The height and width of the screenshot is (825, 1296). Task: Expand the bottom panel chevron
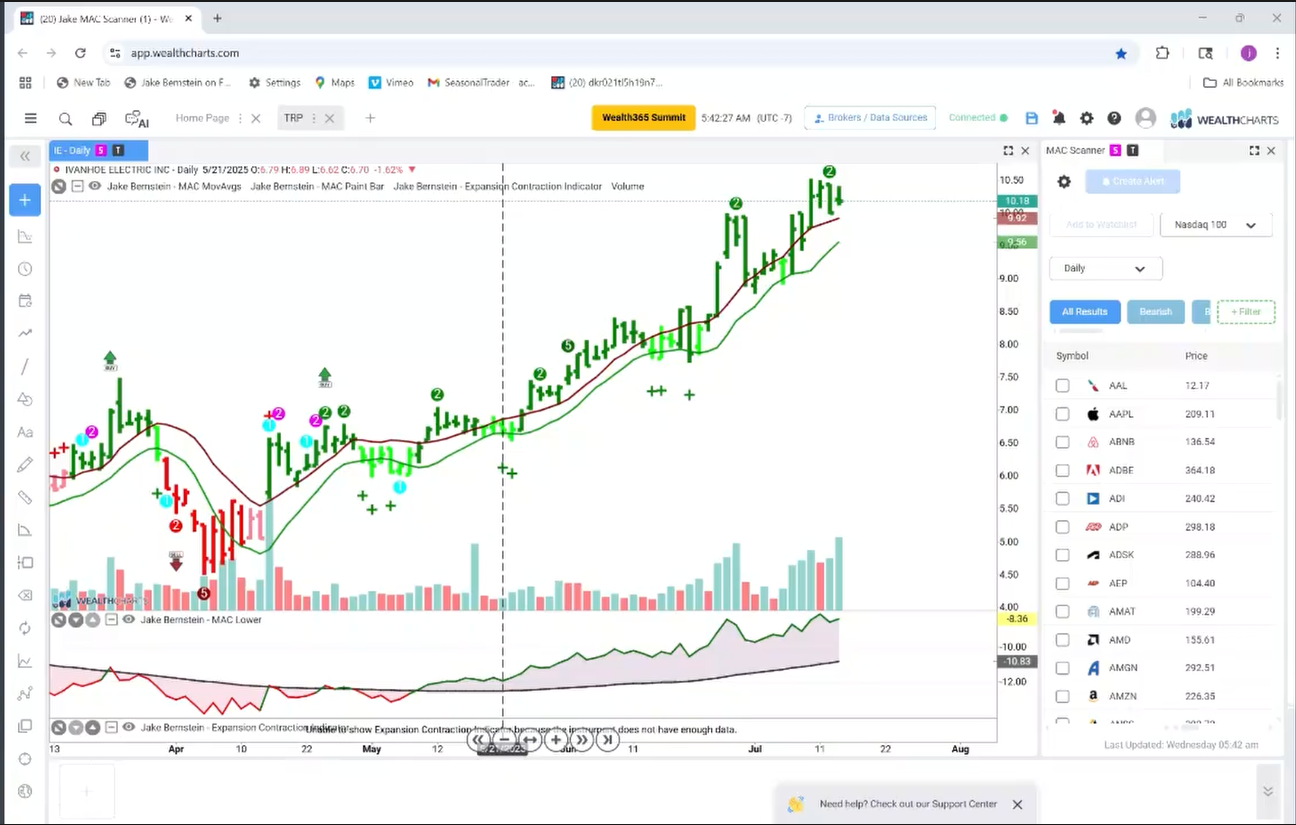click(x=1268, y=791)
